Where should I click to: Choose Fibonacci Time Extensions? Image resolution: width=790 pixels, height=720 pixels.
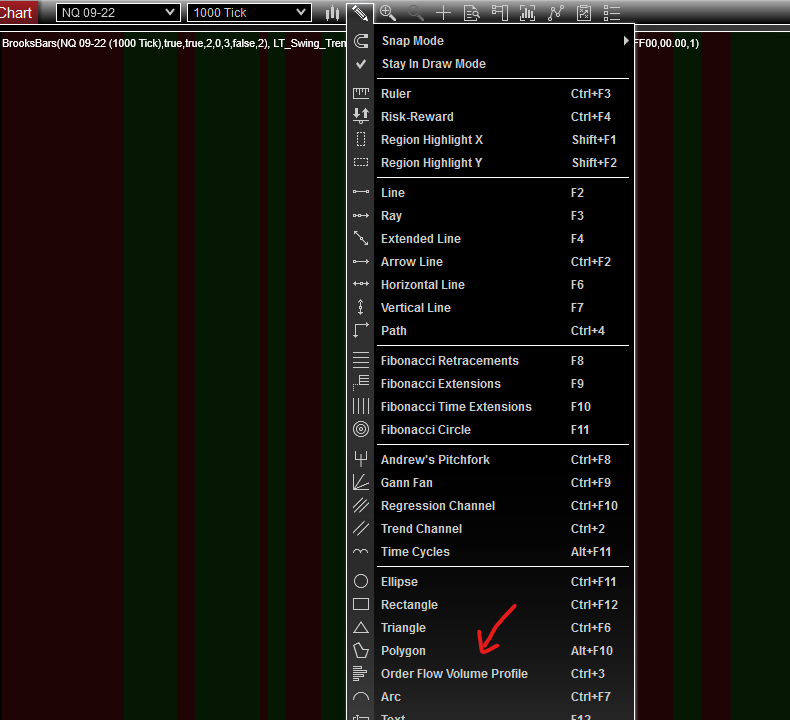pos(490,407)
